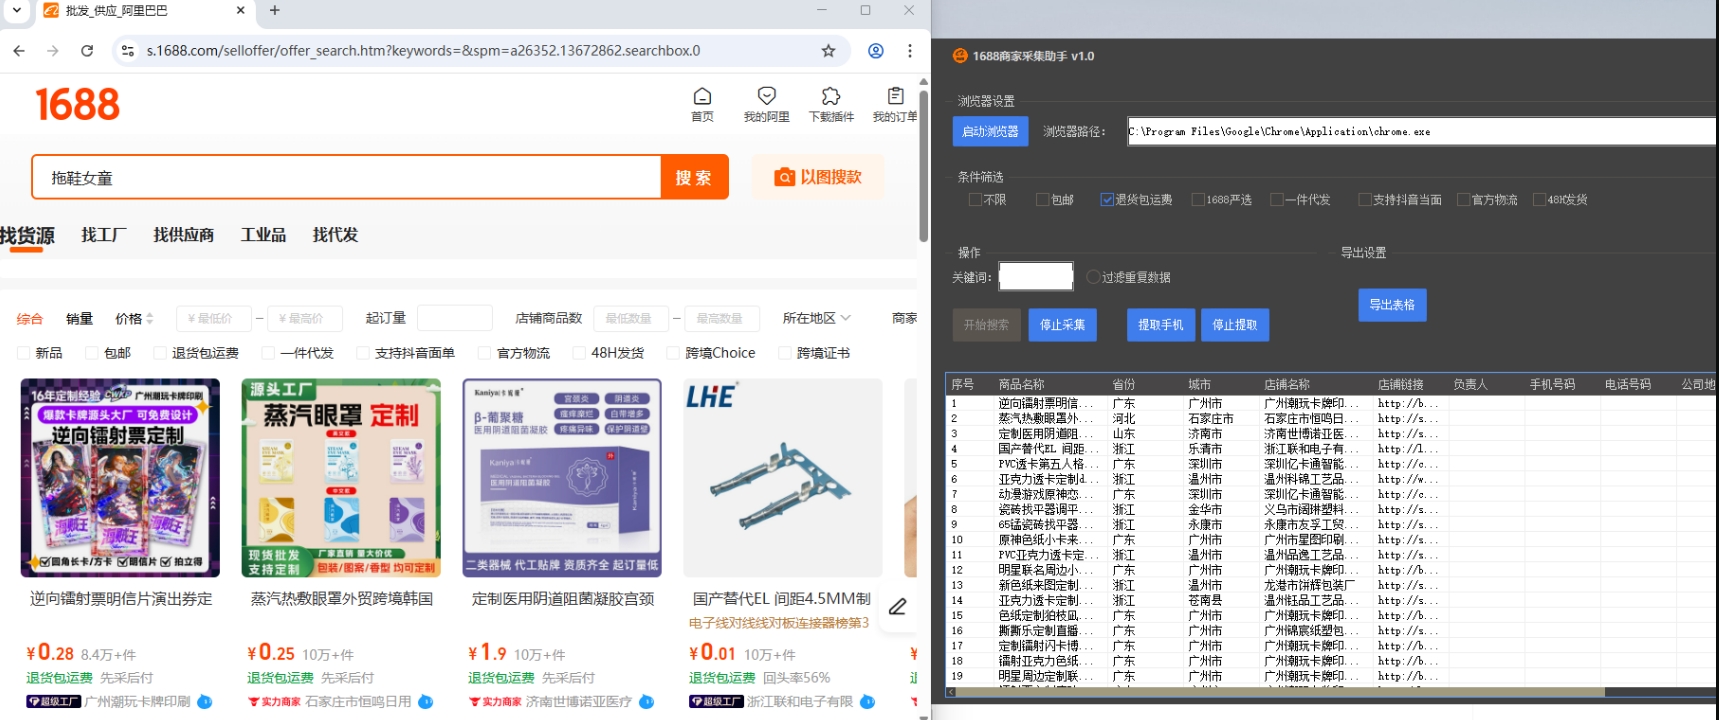Open new browser tab
The width and height of the screenshot is (1719, 720).
tap(275, 11)
